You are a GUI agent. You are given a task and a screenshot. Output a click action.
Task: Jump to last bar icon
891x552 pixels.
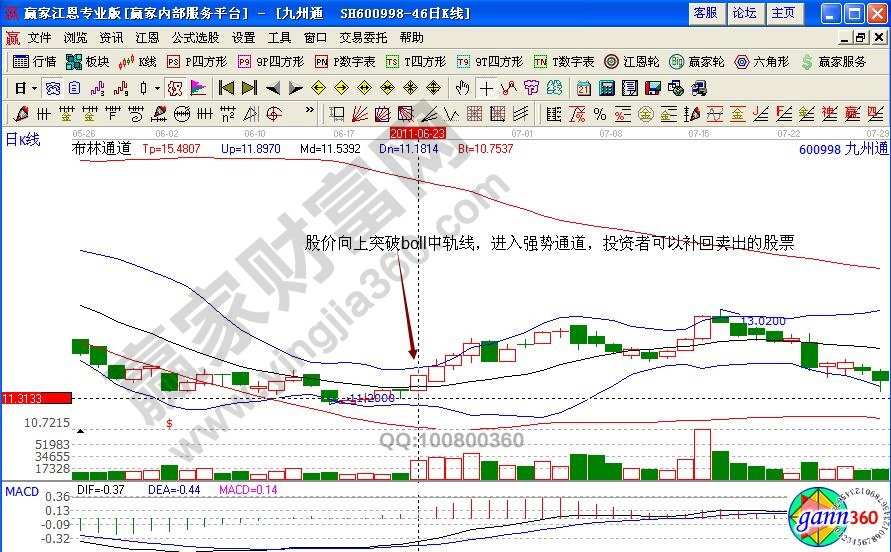pyautogui.click(x=249, y=88)
